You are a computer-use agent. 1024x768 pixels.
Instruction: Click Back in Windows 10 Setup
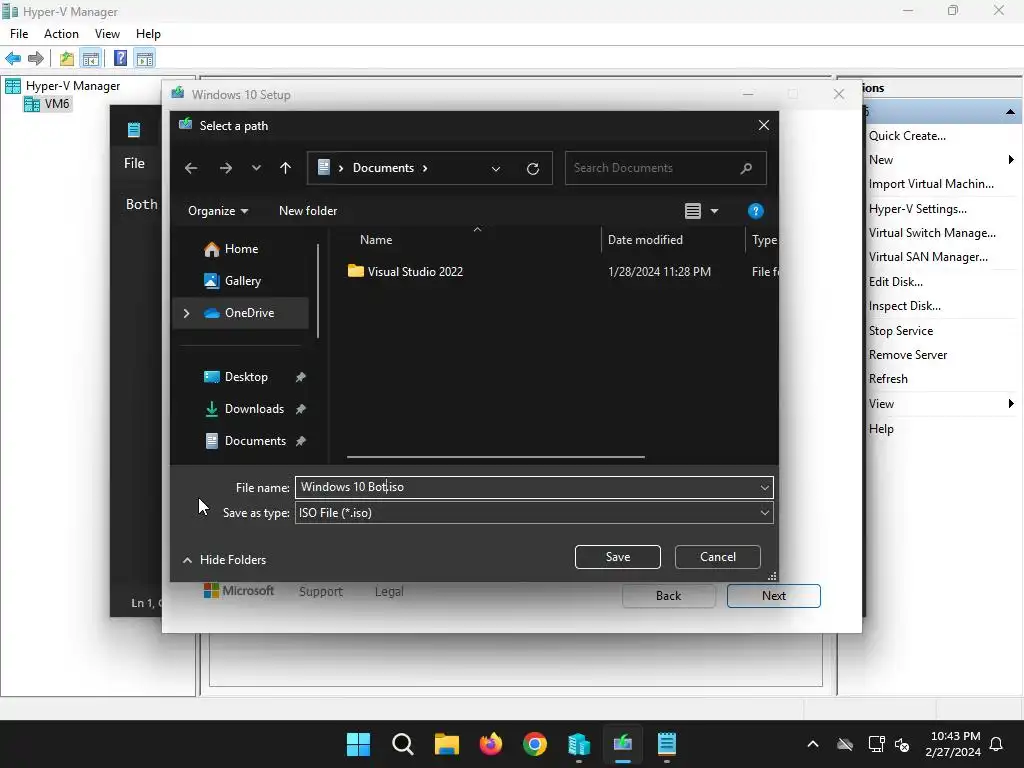pyautogui.click(x=669, y=596)
